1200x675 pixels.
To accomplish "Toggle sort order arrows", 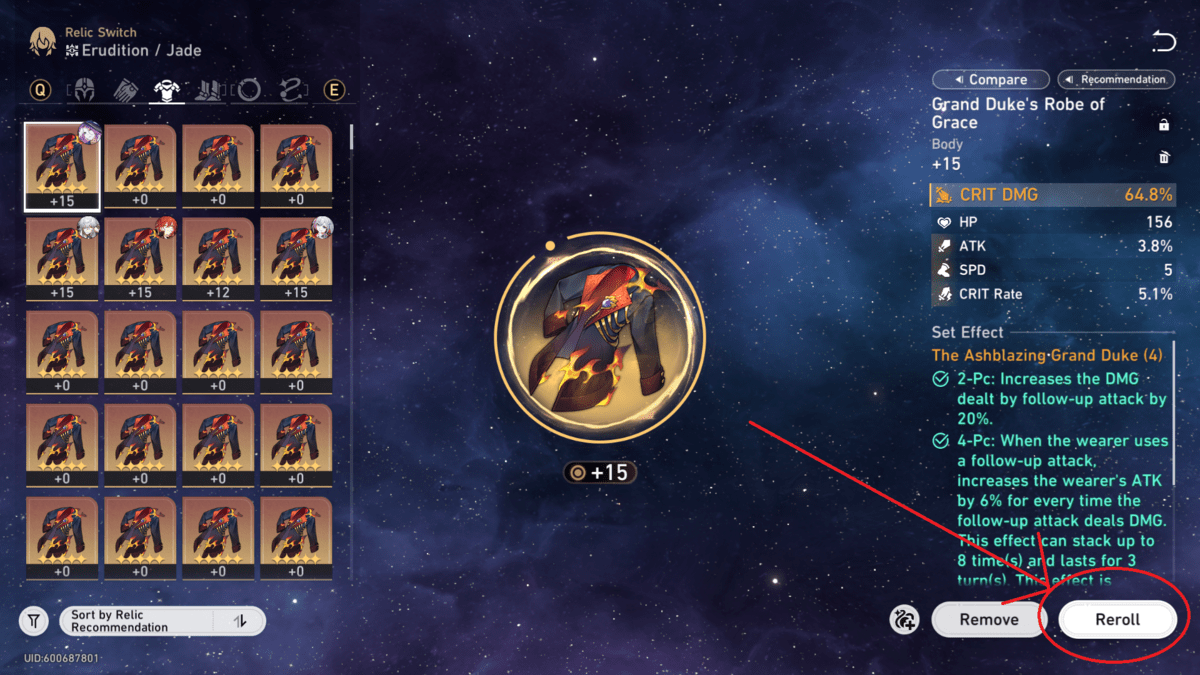I will [240, 621].
